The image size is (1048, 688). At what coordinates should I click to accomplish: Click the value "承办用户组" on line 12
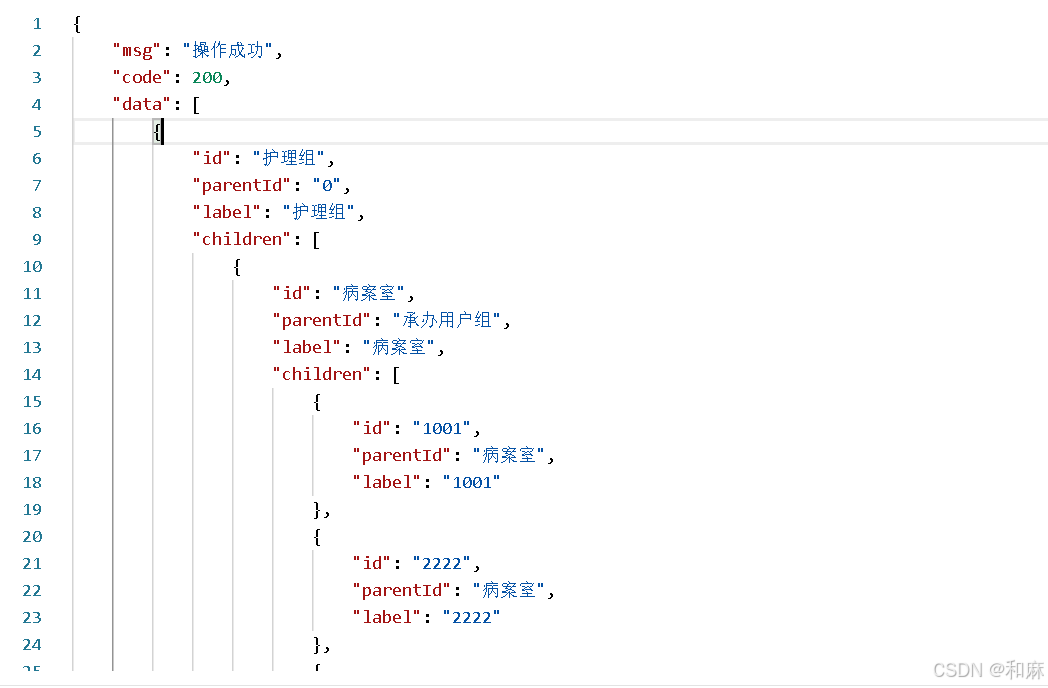pyautogui.click(x=446, y=320)
